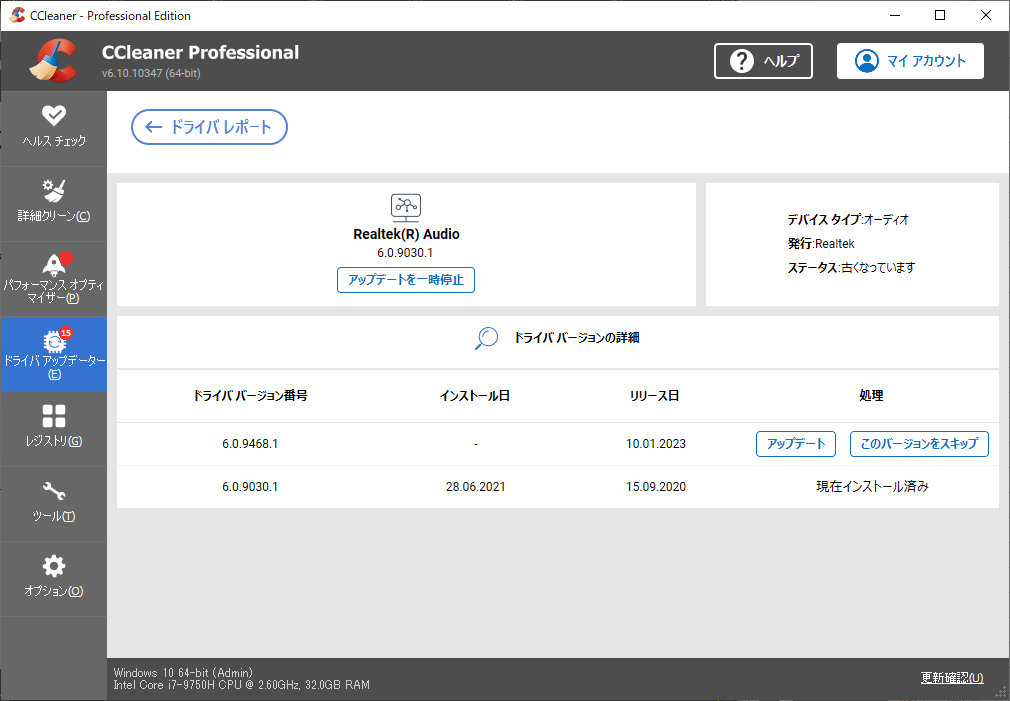Click version text v6.10.10347 (64-bit)
This screenshot has height=701, width=1010.
[151, 73]
